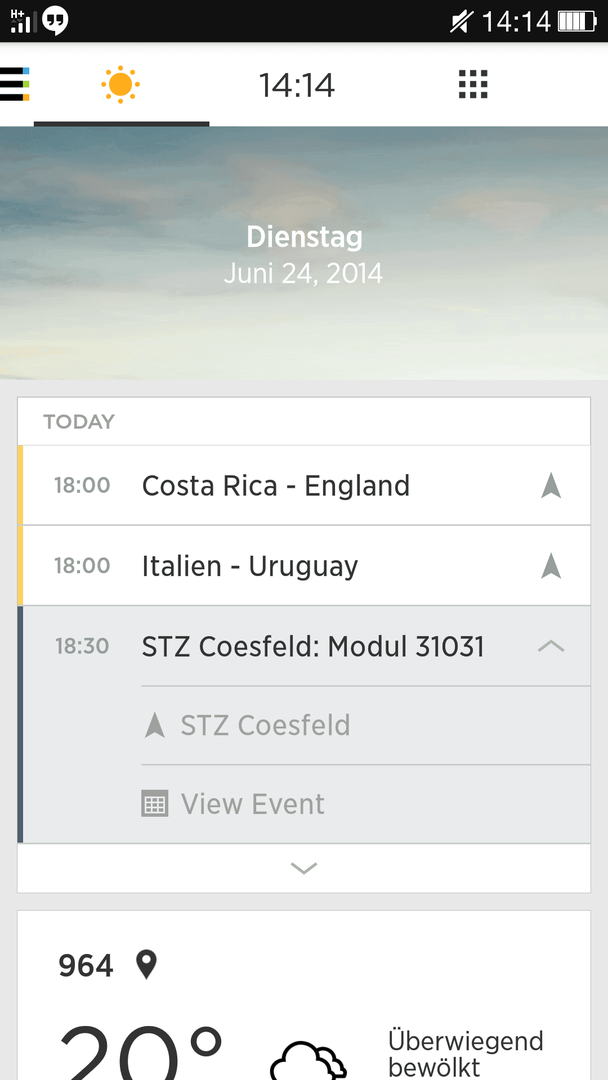Open the hamburger side menu
The width and height of the screenshot is (608, 1080).
(x=14, y=85)
